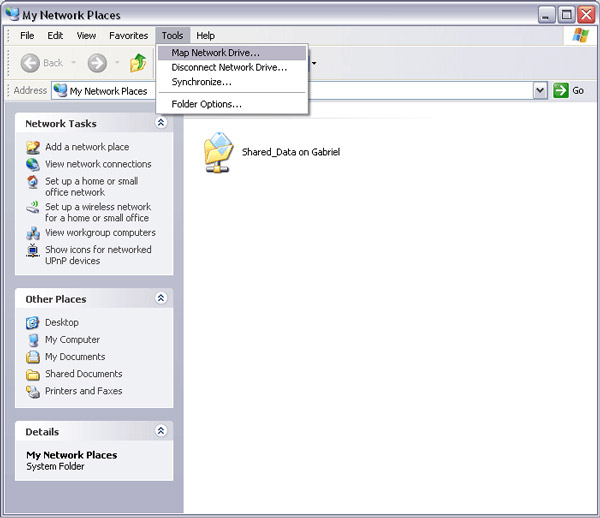600x518 pixels.
Task: Click the address bar network icon
Action: pyautogui.click(x=60, y=91)
